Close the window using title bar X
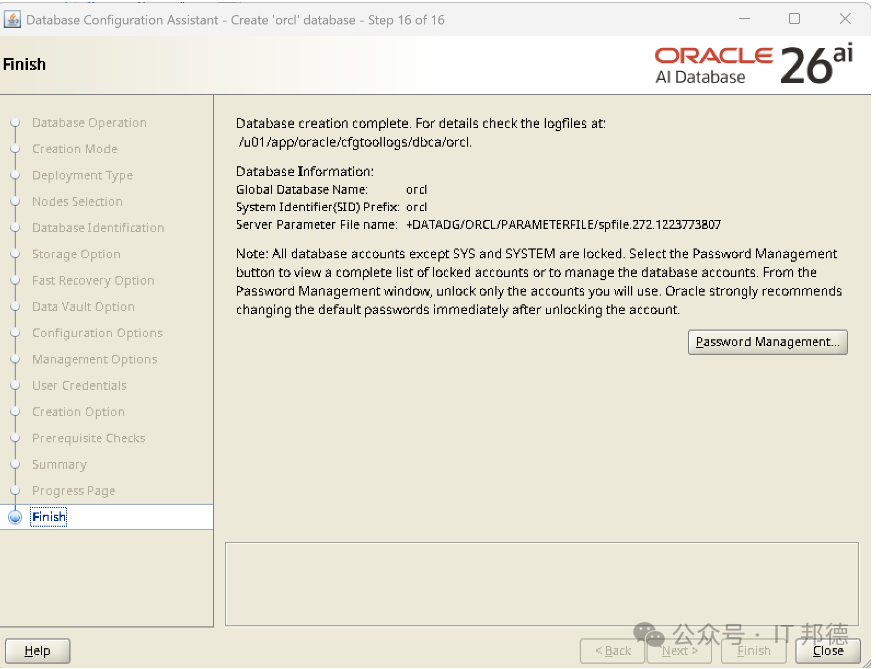This screenshot has width=876, height=669. [x=845, y=18]
